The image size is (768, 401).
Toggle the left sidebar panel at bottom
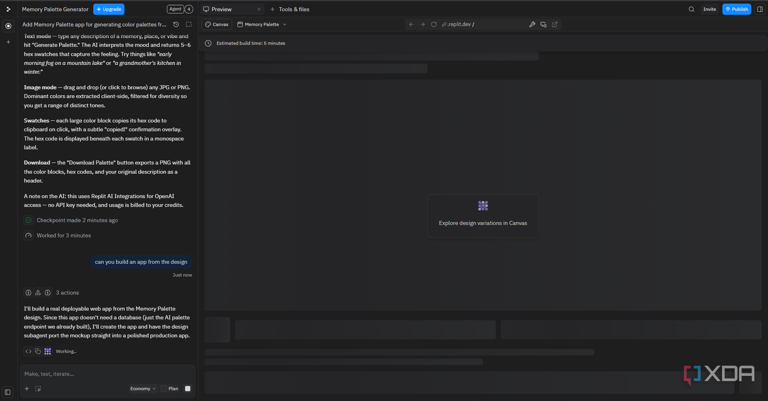pos(8,392)
